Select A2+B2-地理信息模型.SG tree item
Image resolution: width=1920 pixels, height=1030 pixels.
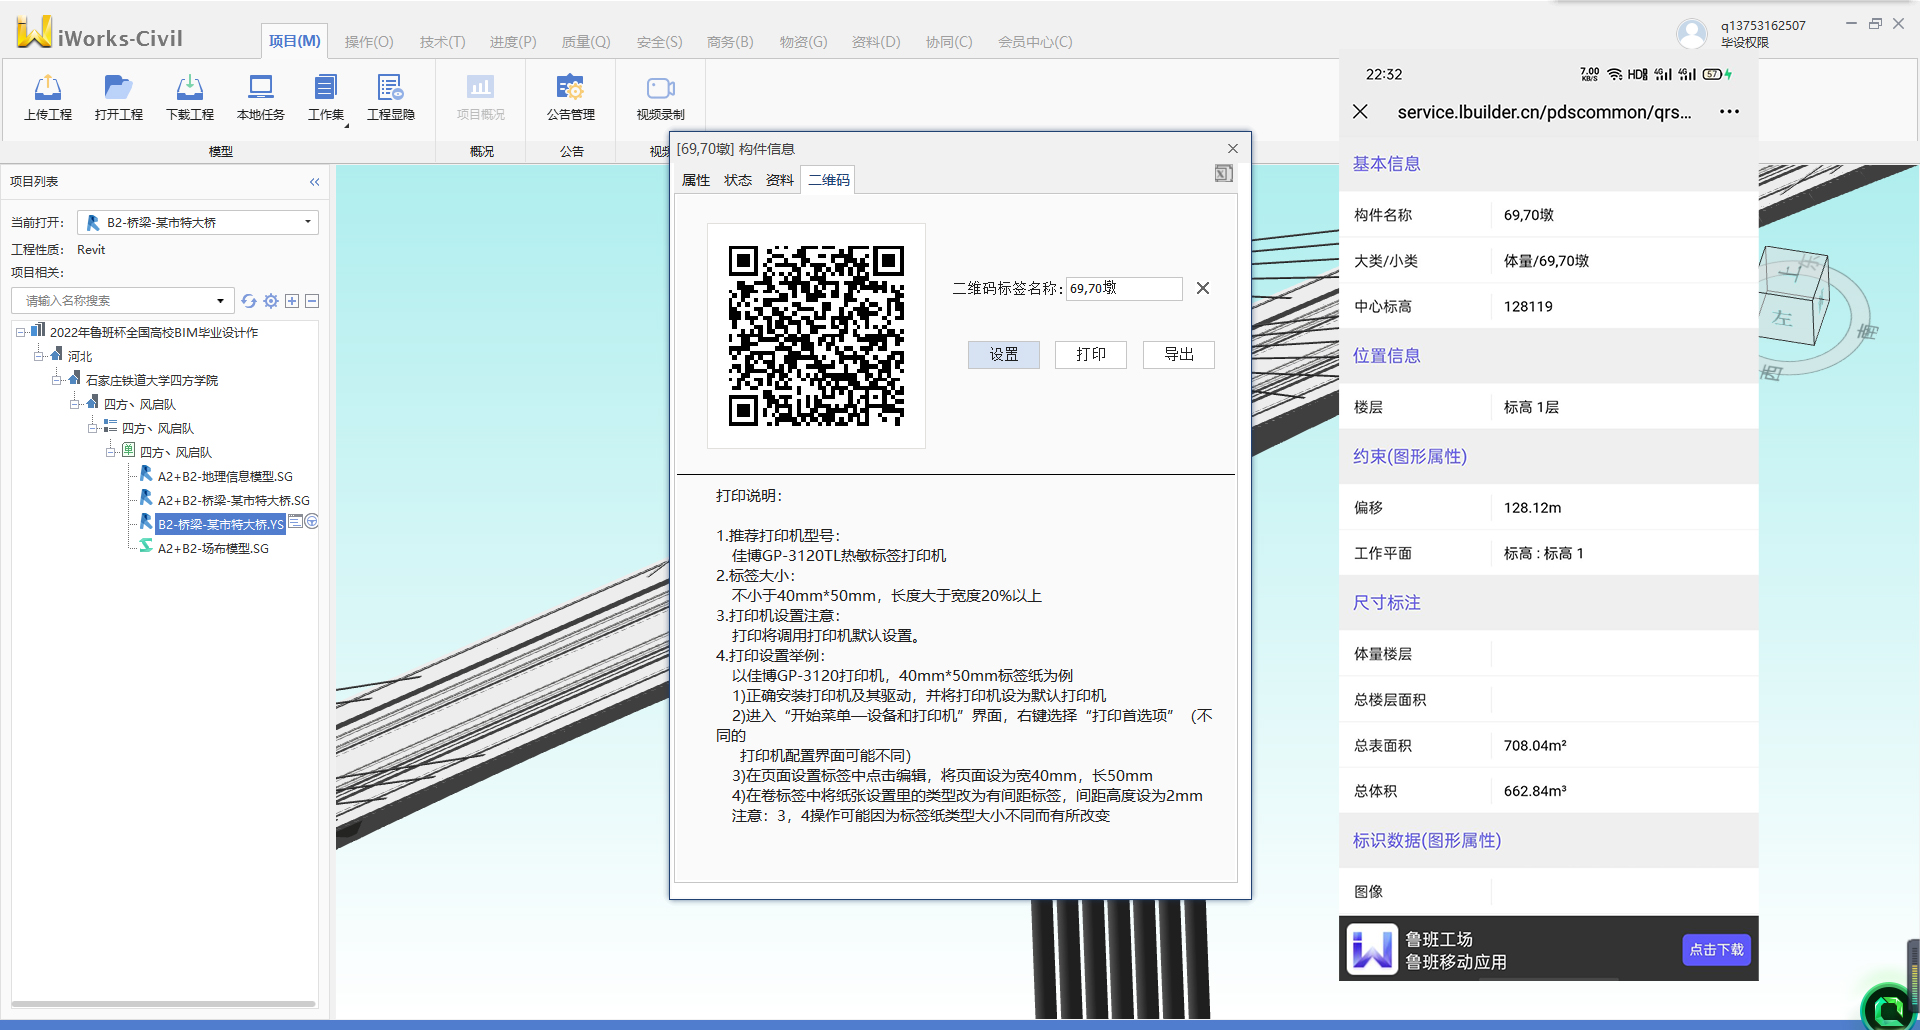225,477
